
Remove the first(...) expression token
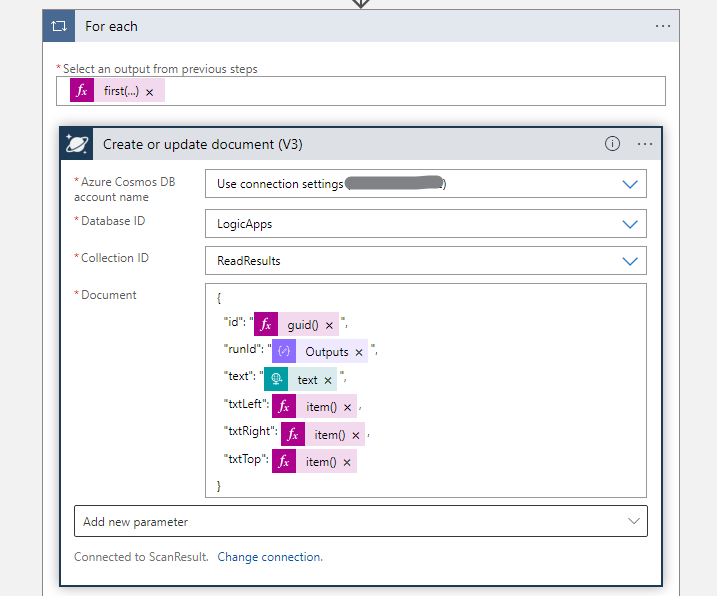149,92
